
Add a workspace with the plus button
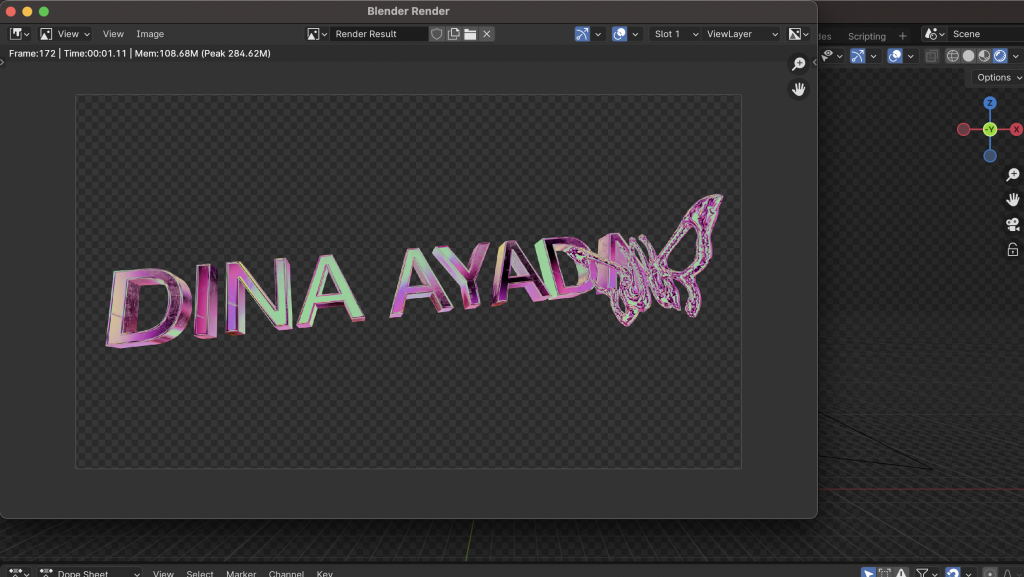(x=903, y=36)
